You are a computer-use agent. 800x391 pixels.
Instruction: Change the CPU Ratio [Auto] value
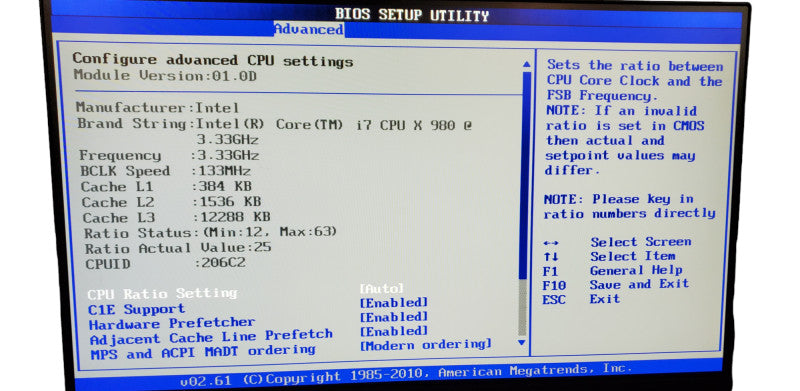click(382, 288)
